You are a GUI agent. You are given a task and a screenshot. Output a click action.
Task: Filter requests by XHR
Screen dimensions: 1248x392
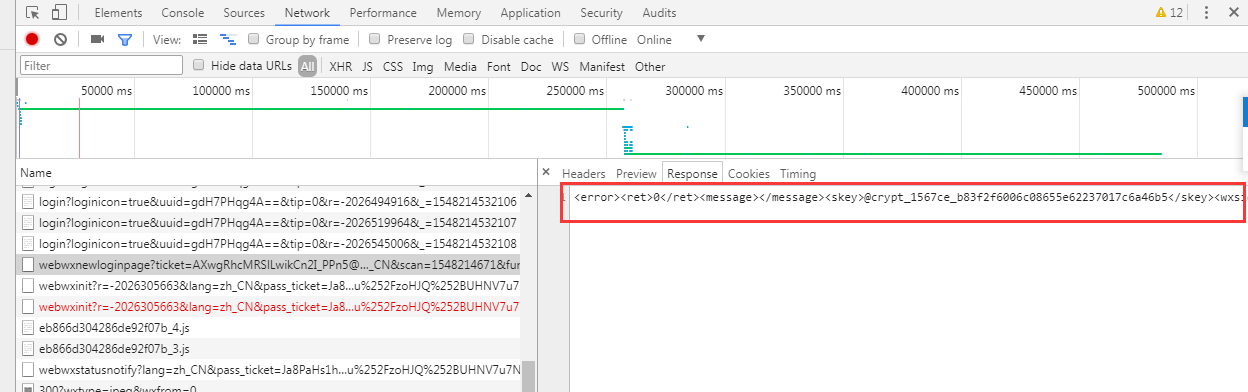(341, 67)
